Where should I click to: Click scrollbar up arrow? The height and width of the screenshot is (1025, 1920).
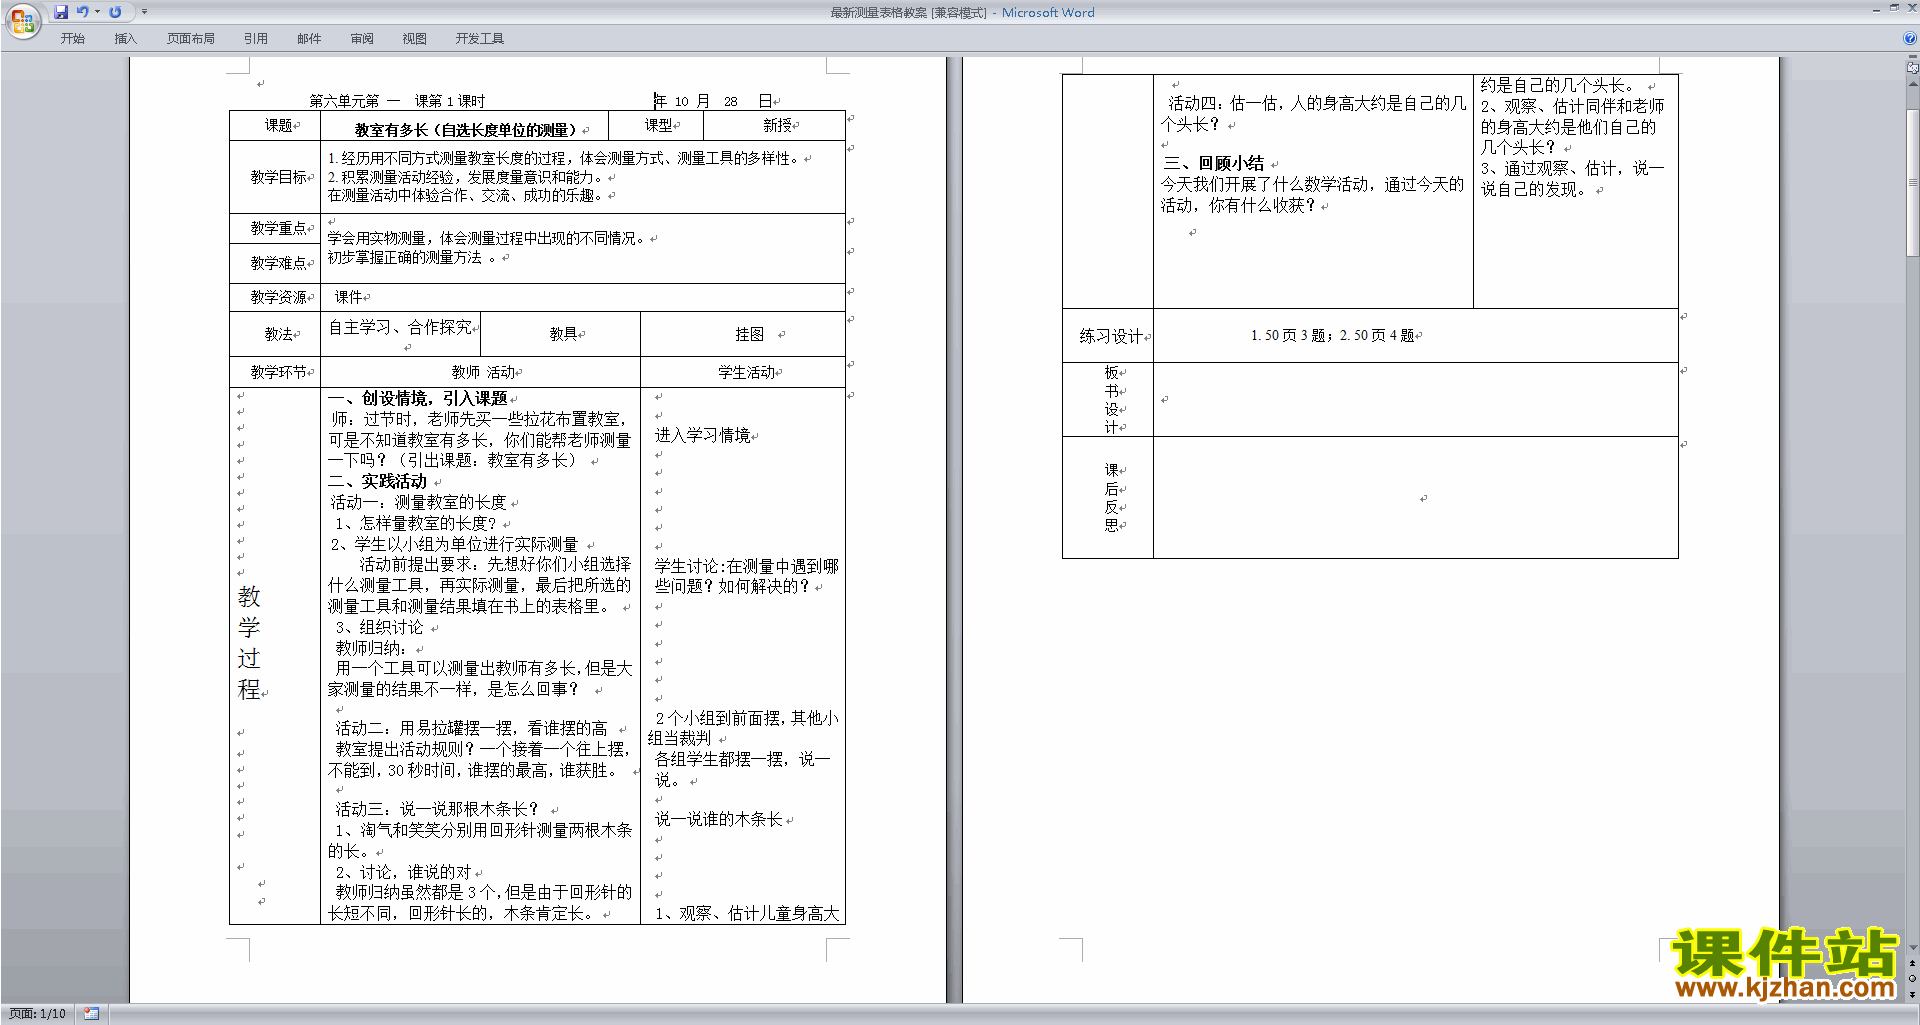[1913, 83]
